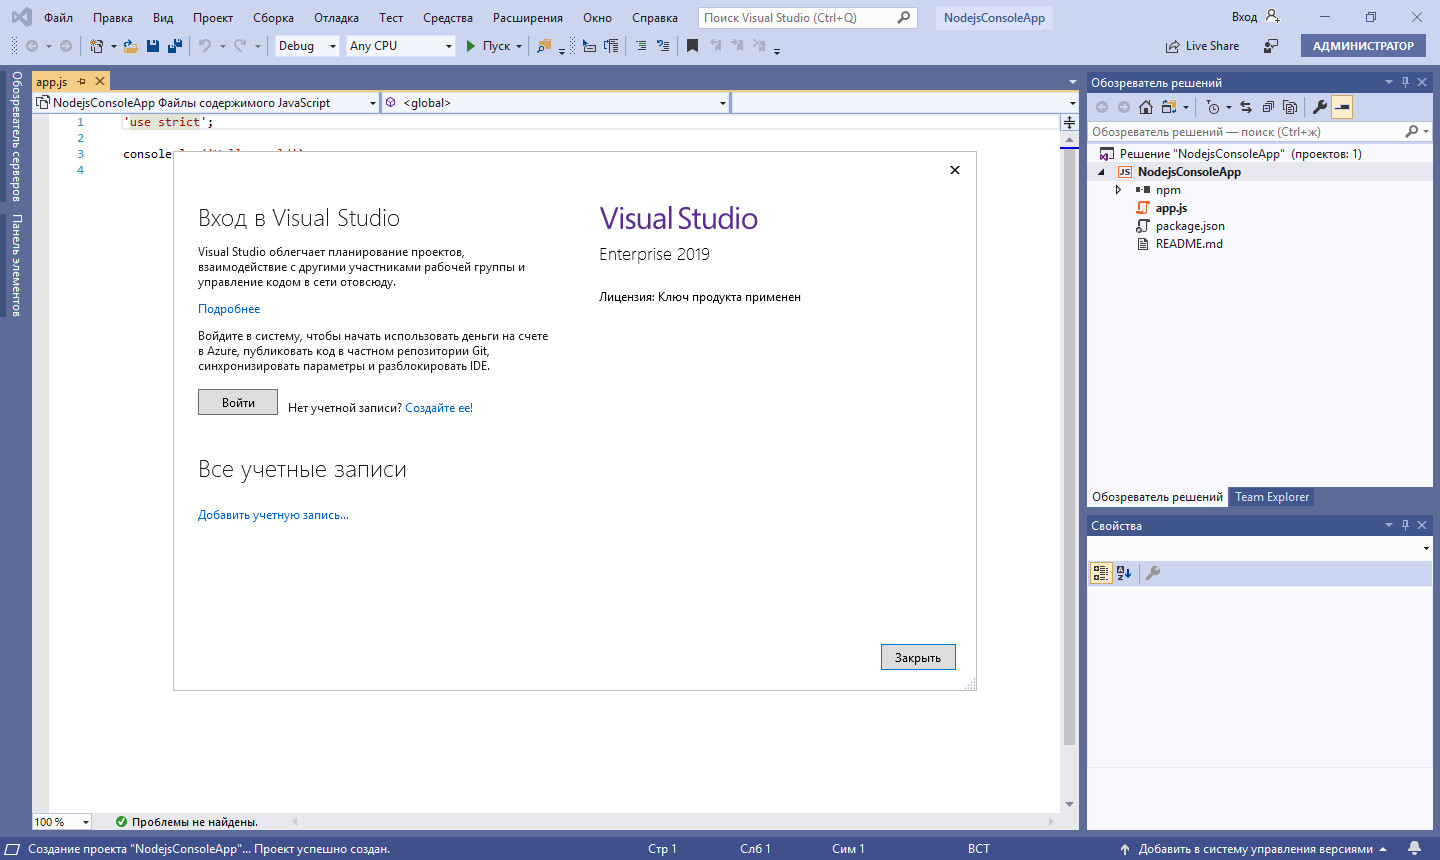Open the Обозреватель серверов side panel
1440x860 pixels.
pyautogui.click(x=16, y=137)
